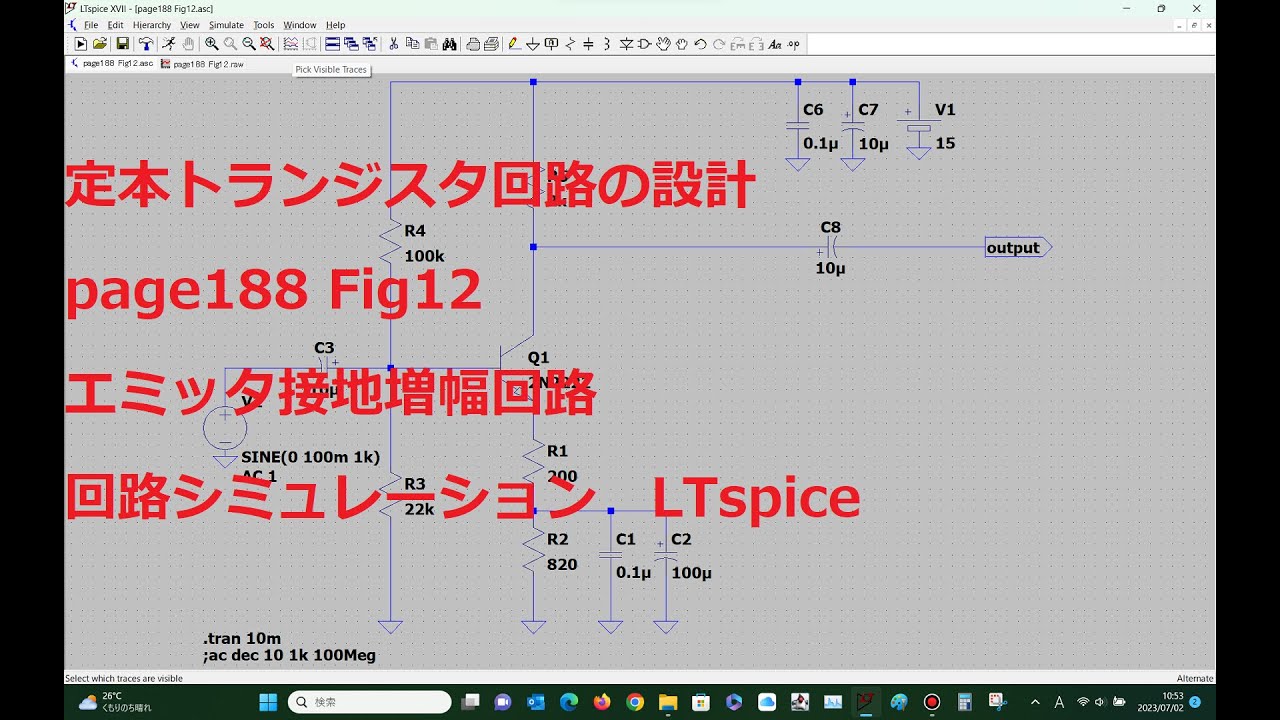Viewport: 1280px width, 720px height.
Task: Tile windows using the toolbar icon
Action: click(333, 44)
